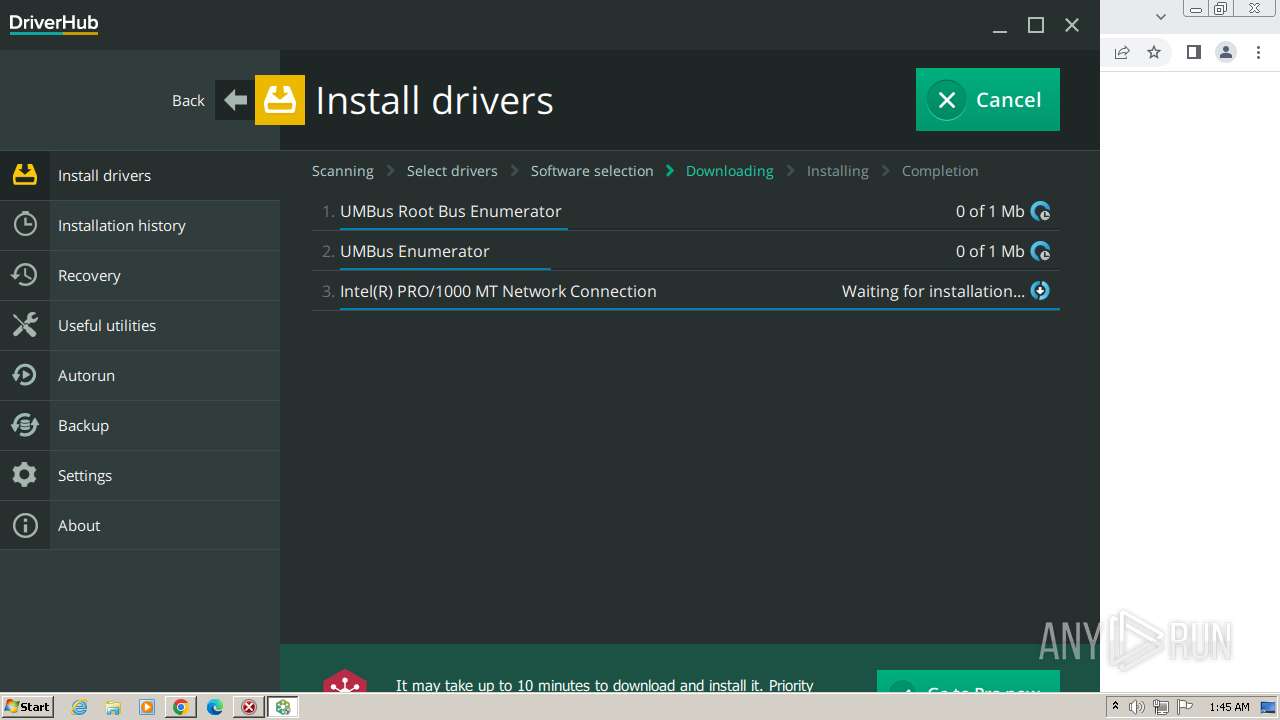Click progress bar under Intel PRO/1000 row
Image resolution: width=1280 pixels, height=720 pixels.
tap(700, 309)
